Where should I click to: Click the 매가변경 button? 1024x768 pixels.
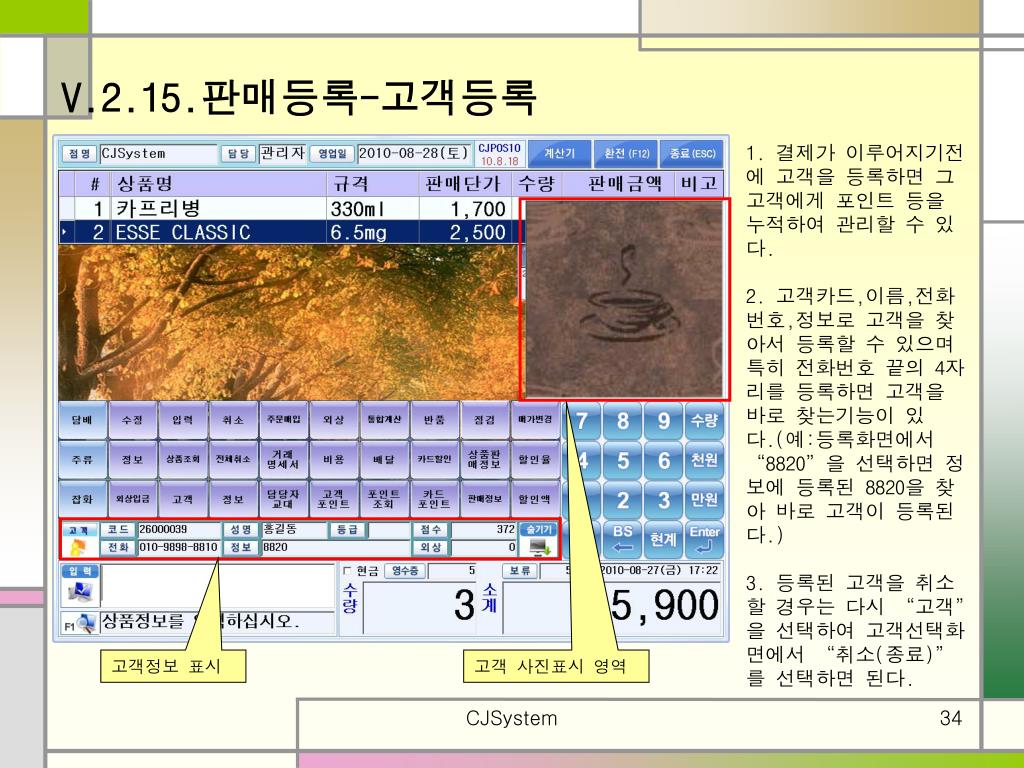click(x=534, y=420)
